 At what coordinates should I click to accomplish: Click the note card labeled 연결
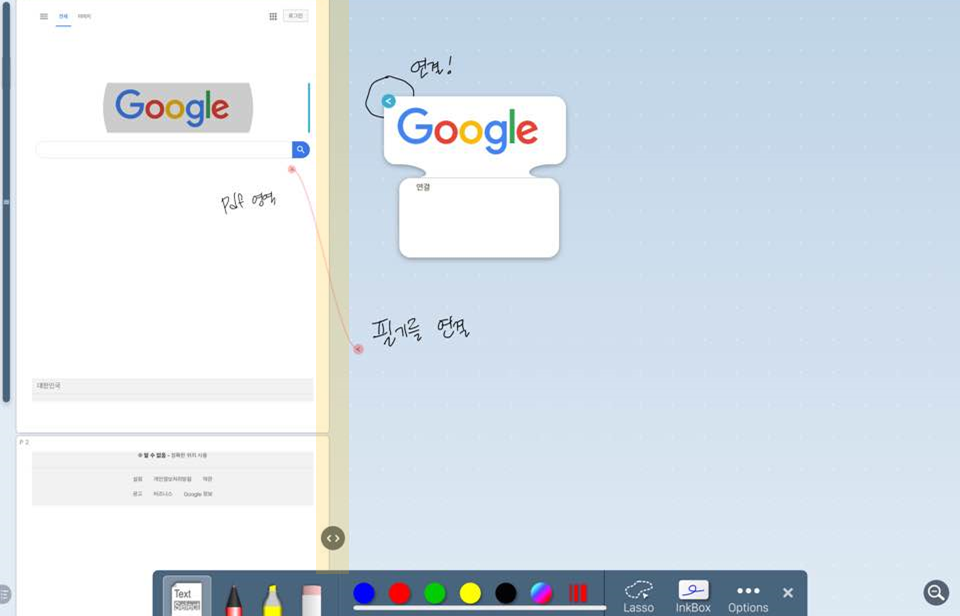pyautogui.click(x=479, y=217)
